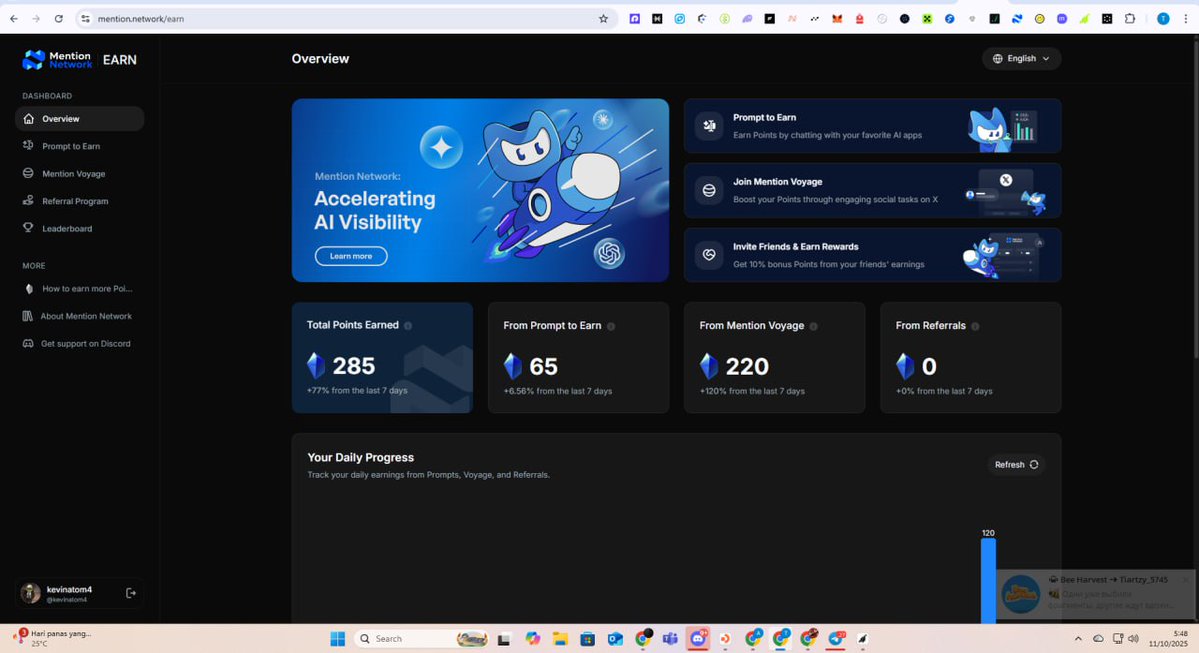Go forward in browser history
The height and width of the screenshot is (653, 1199).
pos(36,18)
